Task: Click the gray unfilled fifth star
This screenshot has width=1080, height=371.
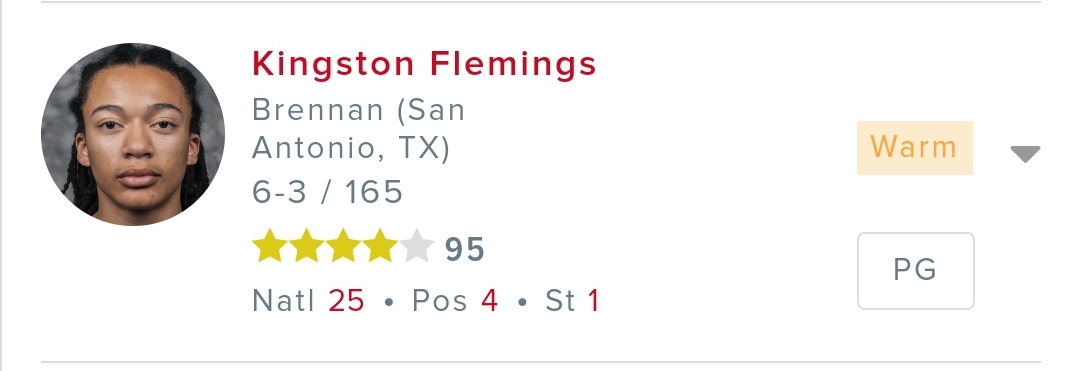Action: 417,246
